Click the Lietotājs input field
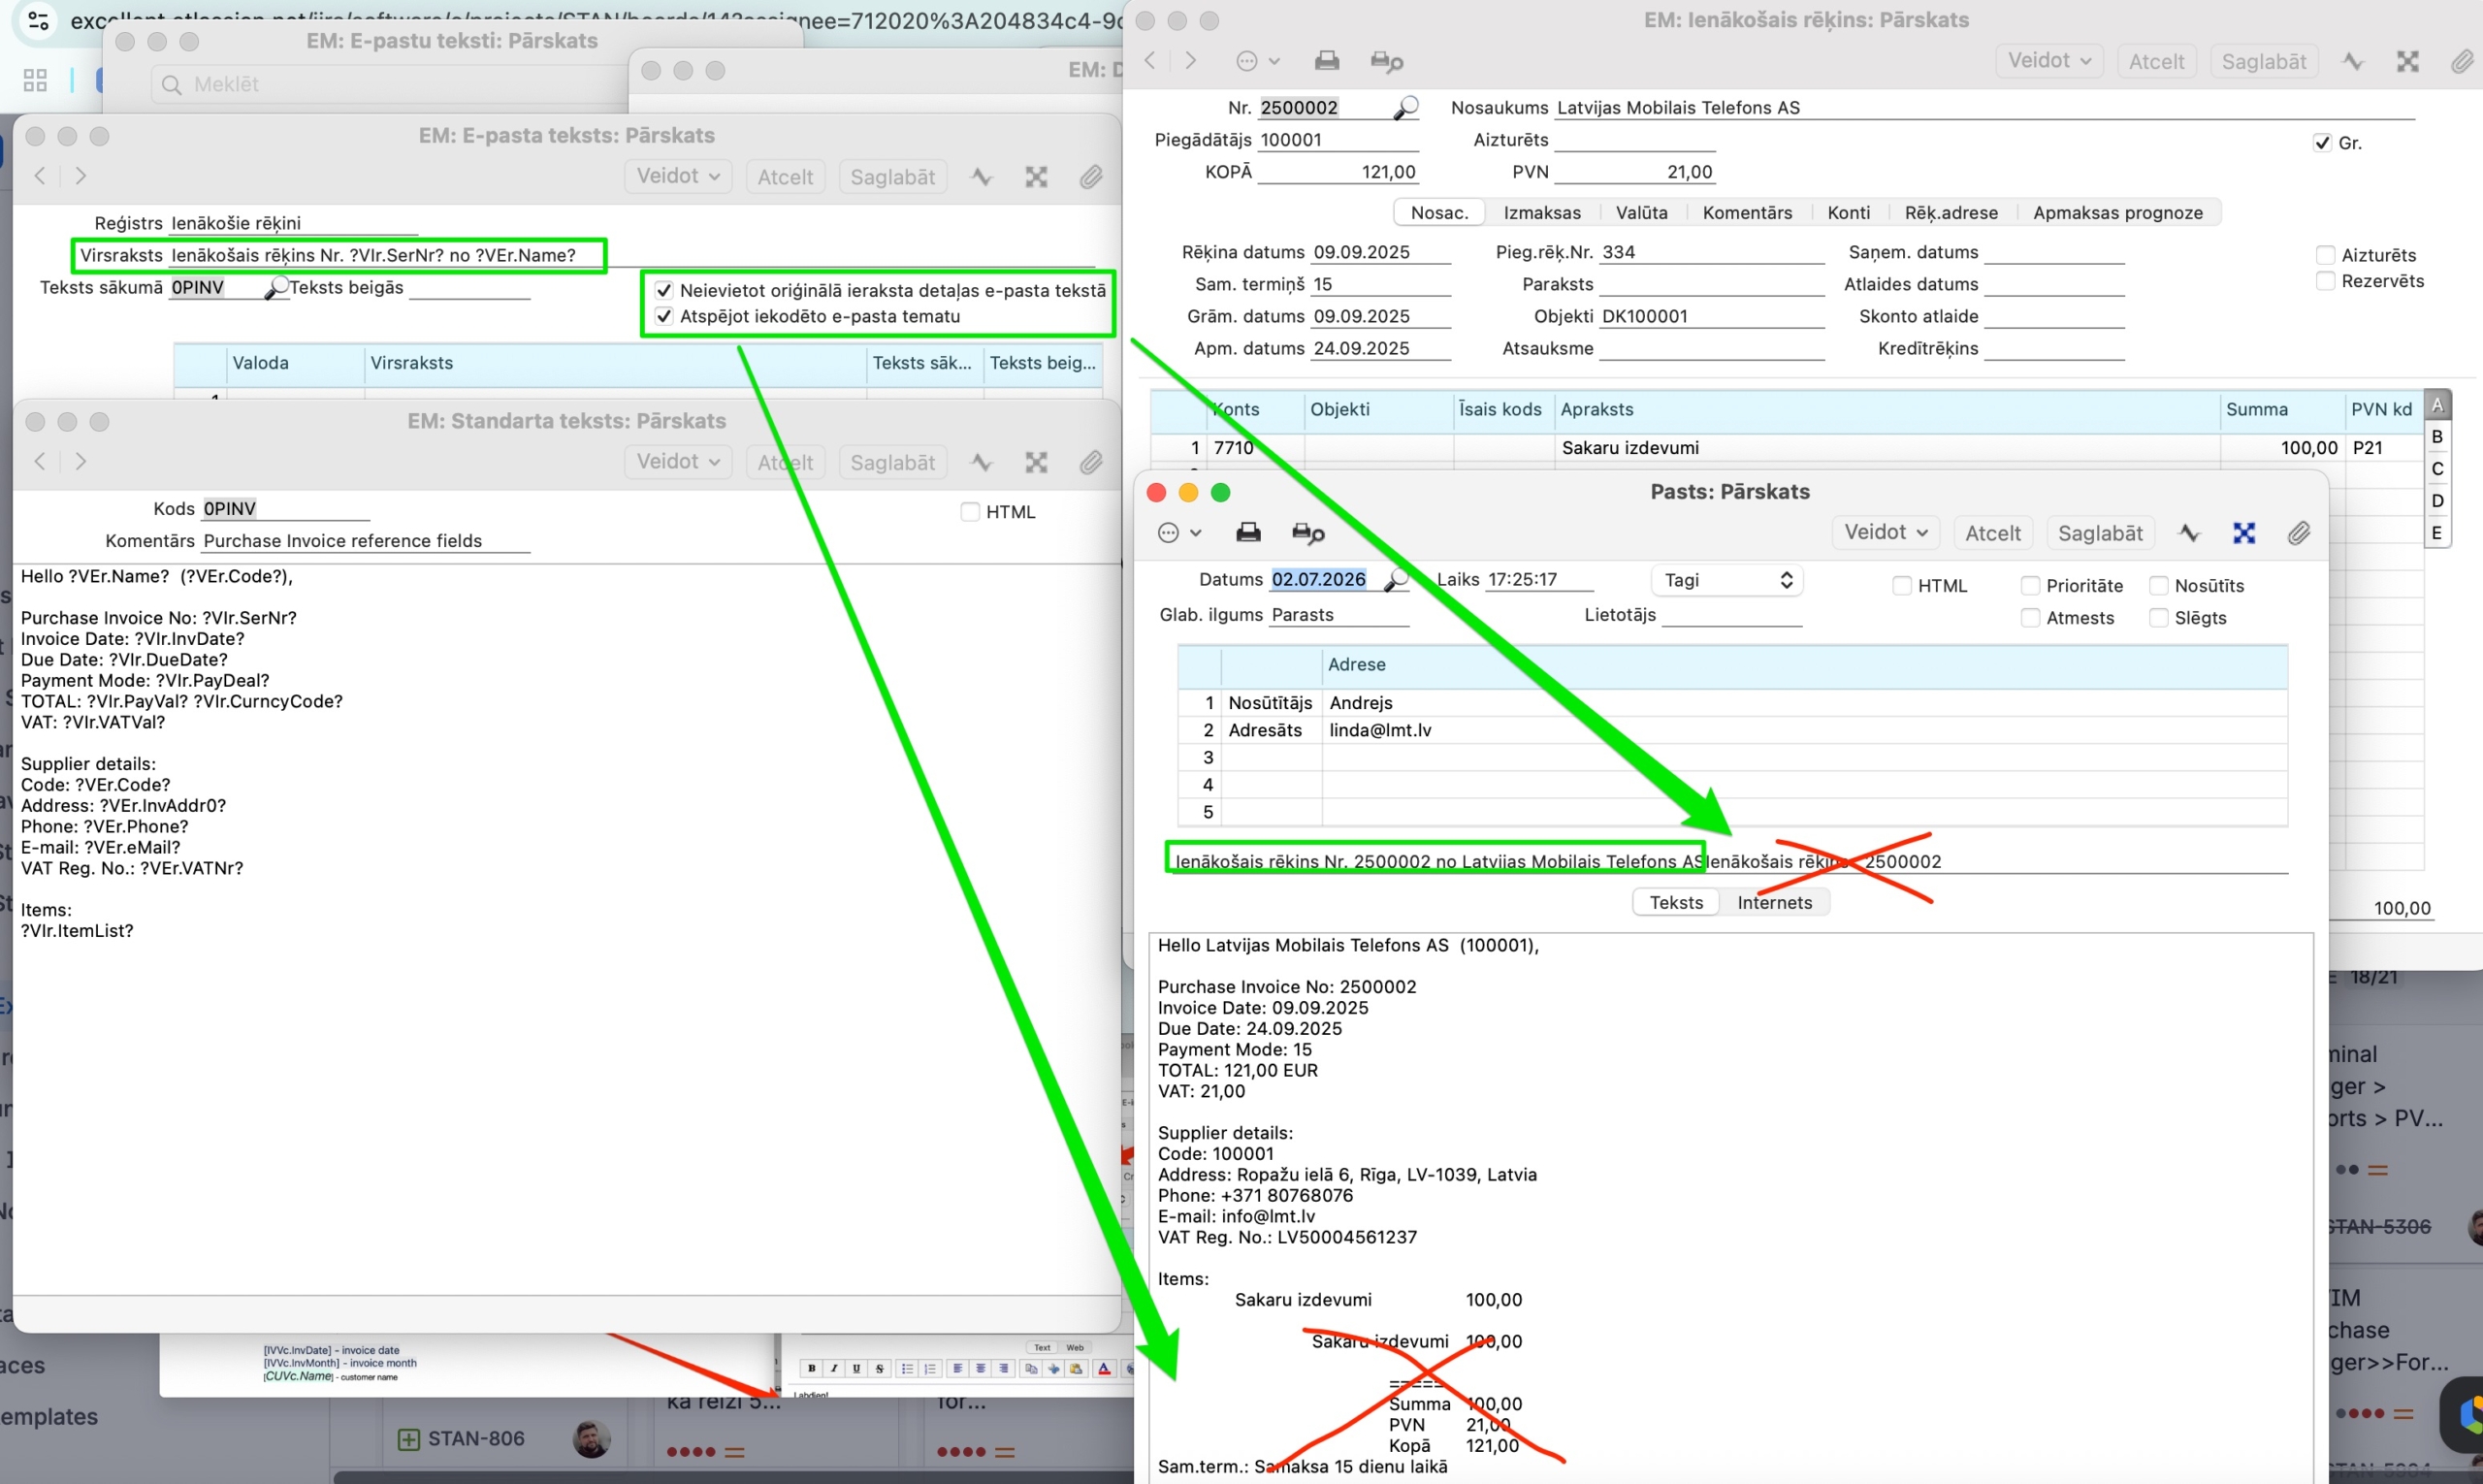 click(1731, 615)
